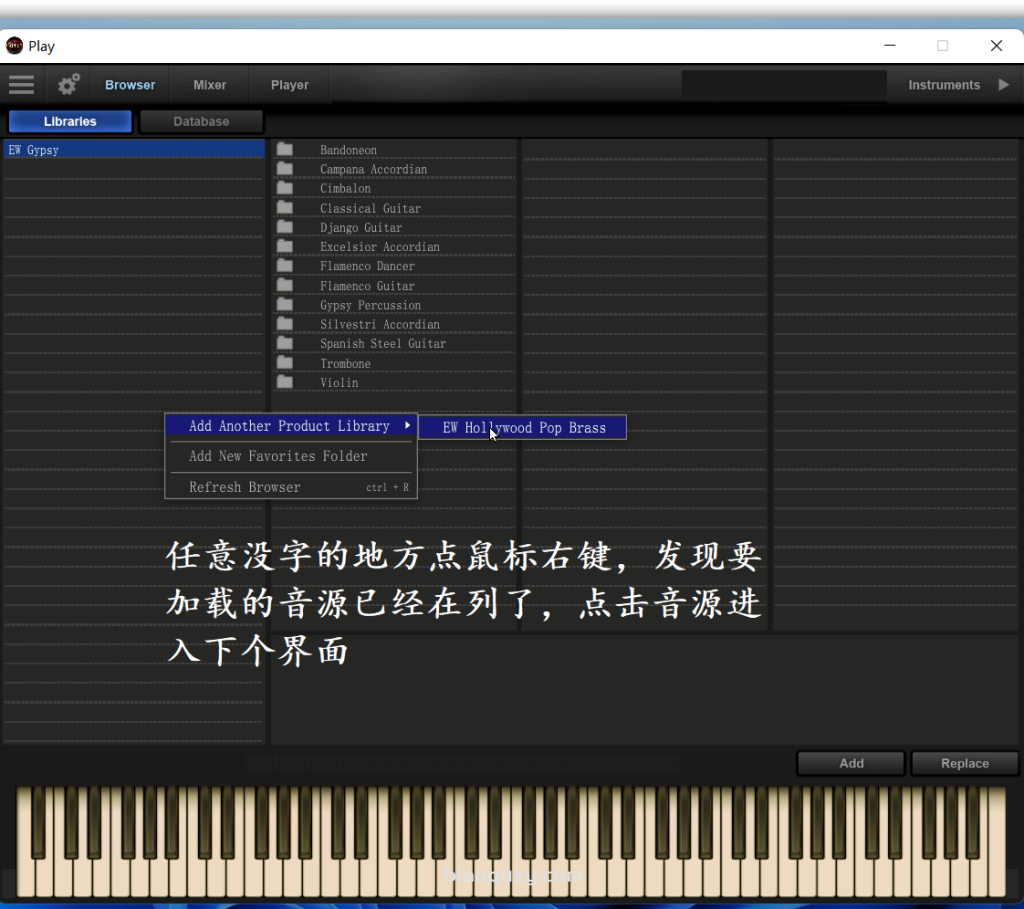Open the Django Guitar folder icon
1024x909 pixels.
click(x=285, y=227)
